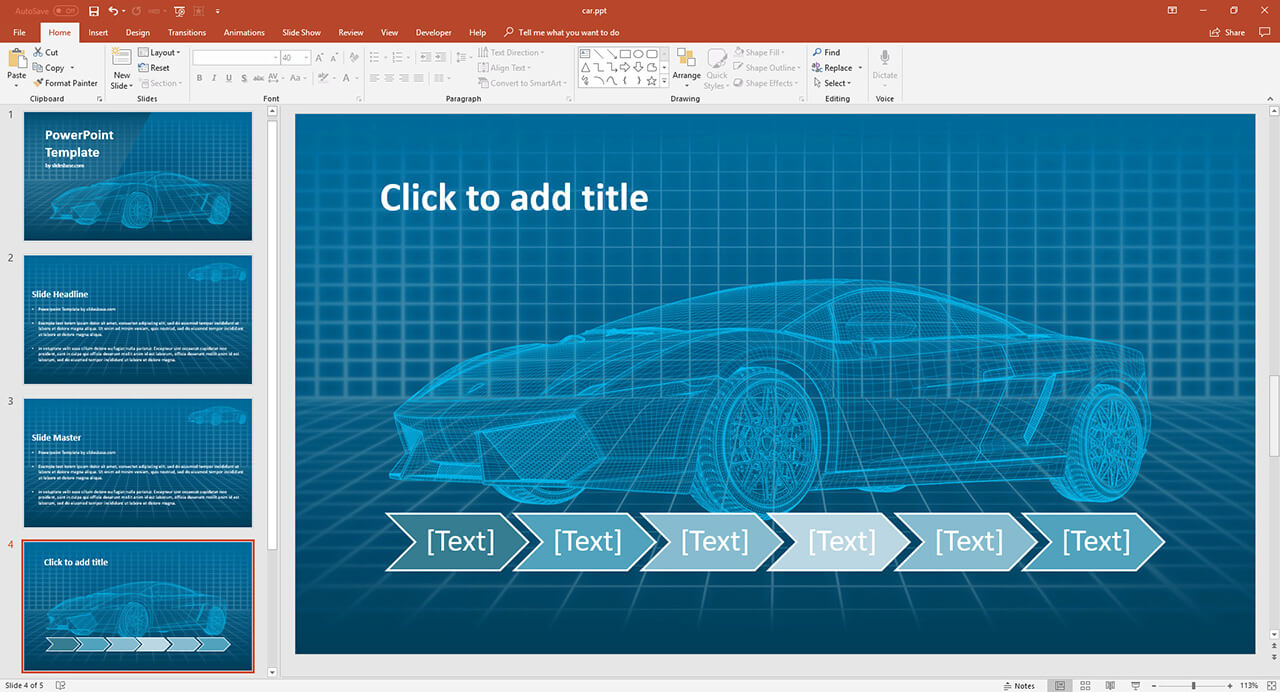Click the Save icon in the title bar
Image resolution: width=1280 pixels, height=692 pixels.
pos(94,11)
